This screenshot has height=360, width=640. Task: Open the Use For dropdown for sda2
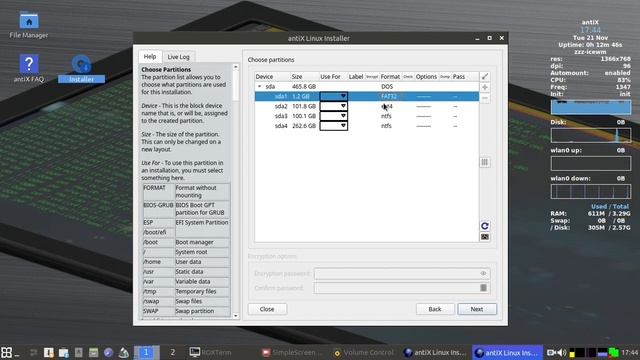click(333, 106)
